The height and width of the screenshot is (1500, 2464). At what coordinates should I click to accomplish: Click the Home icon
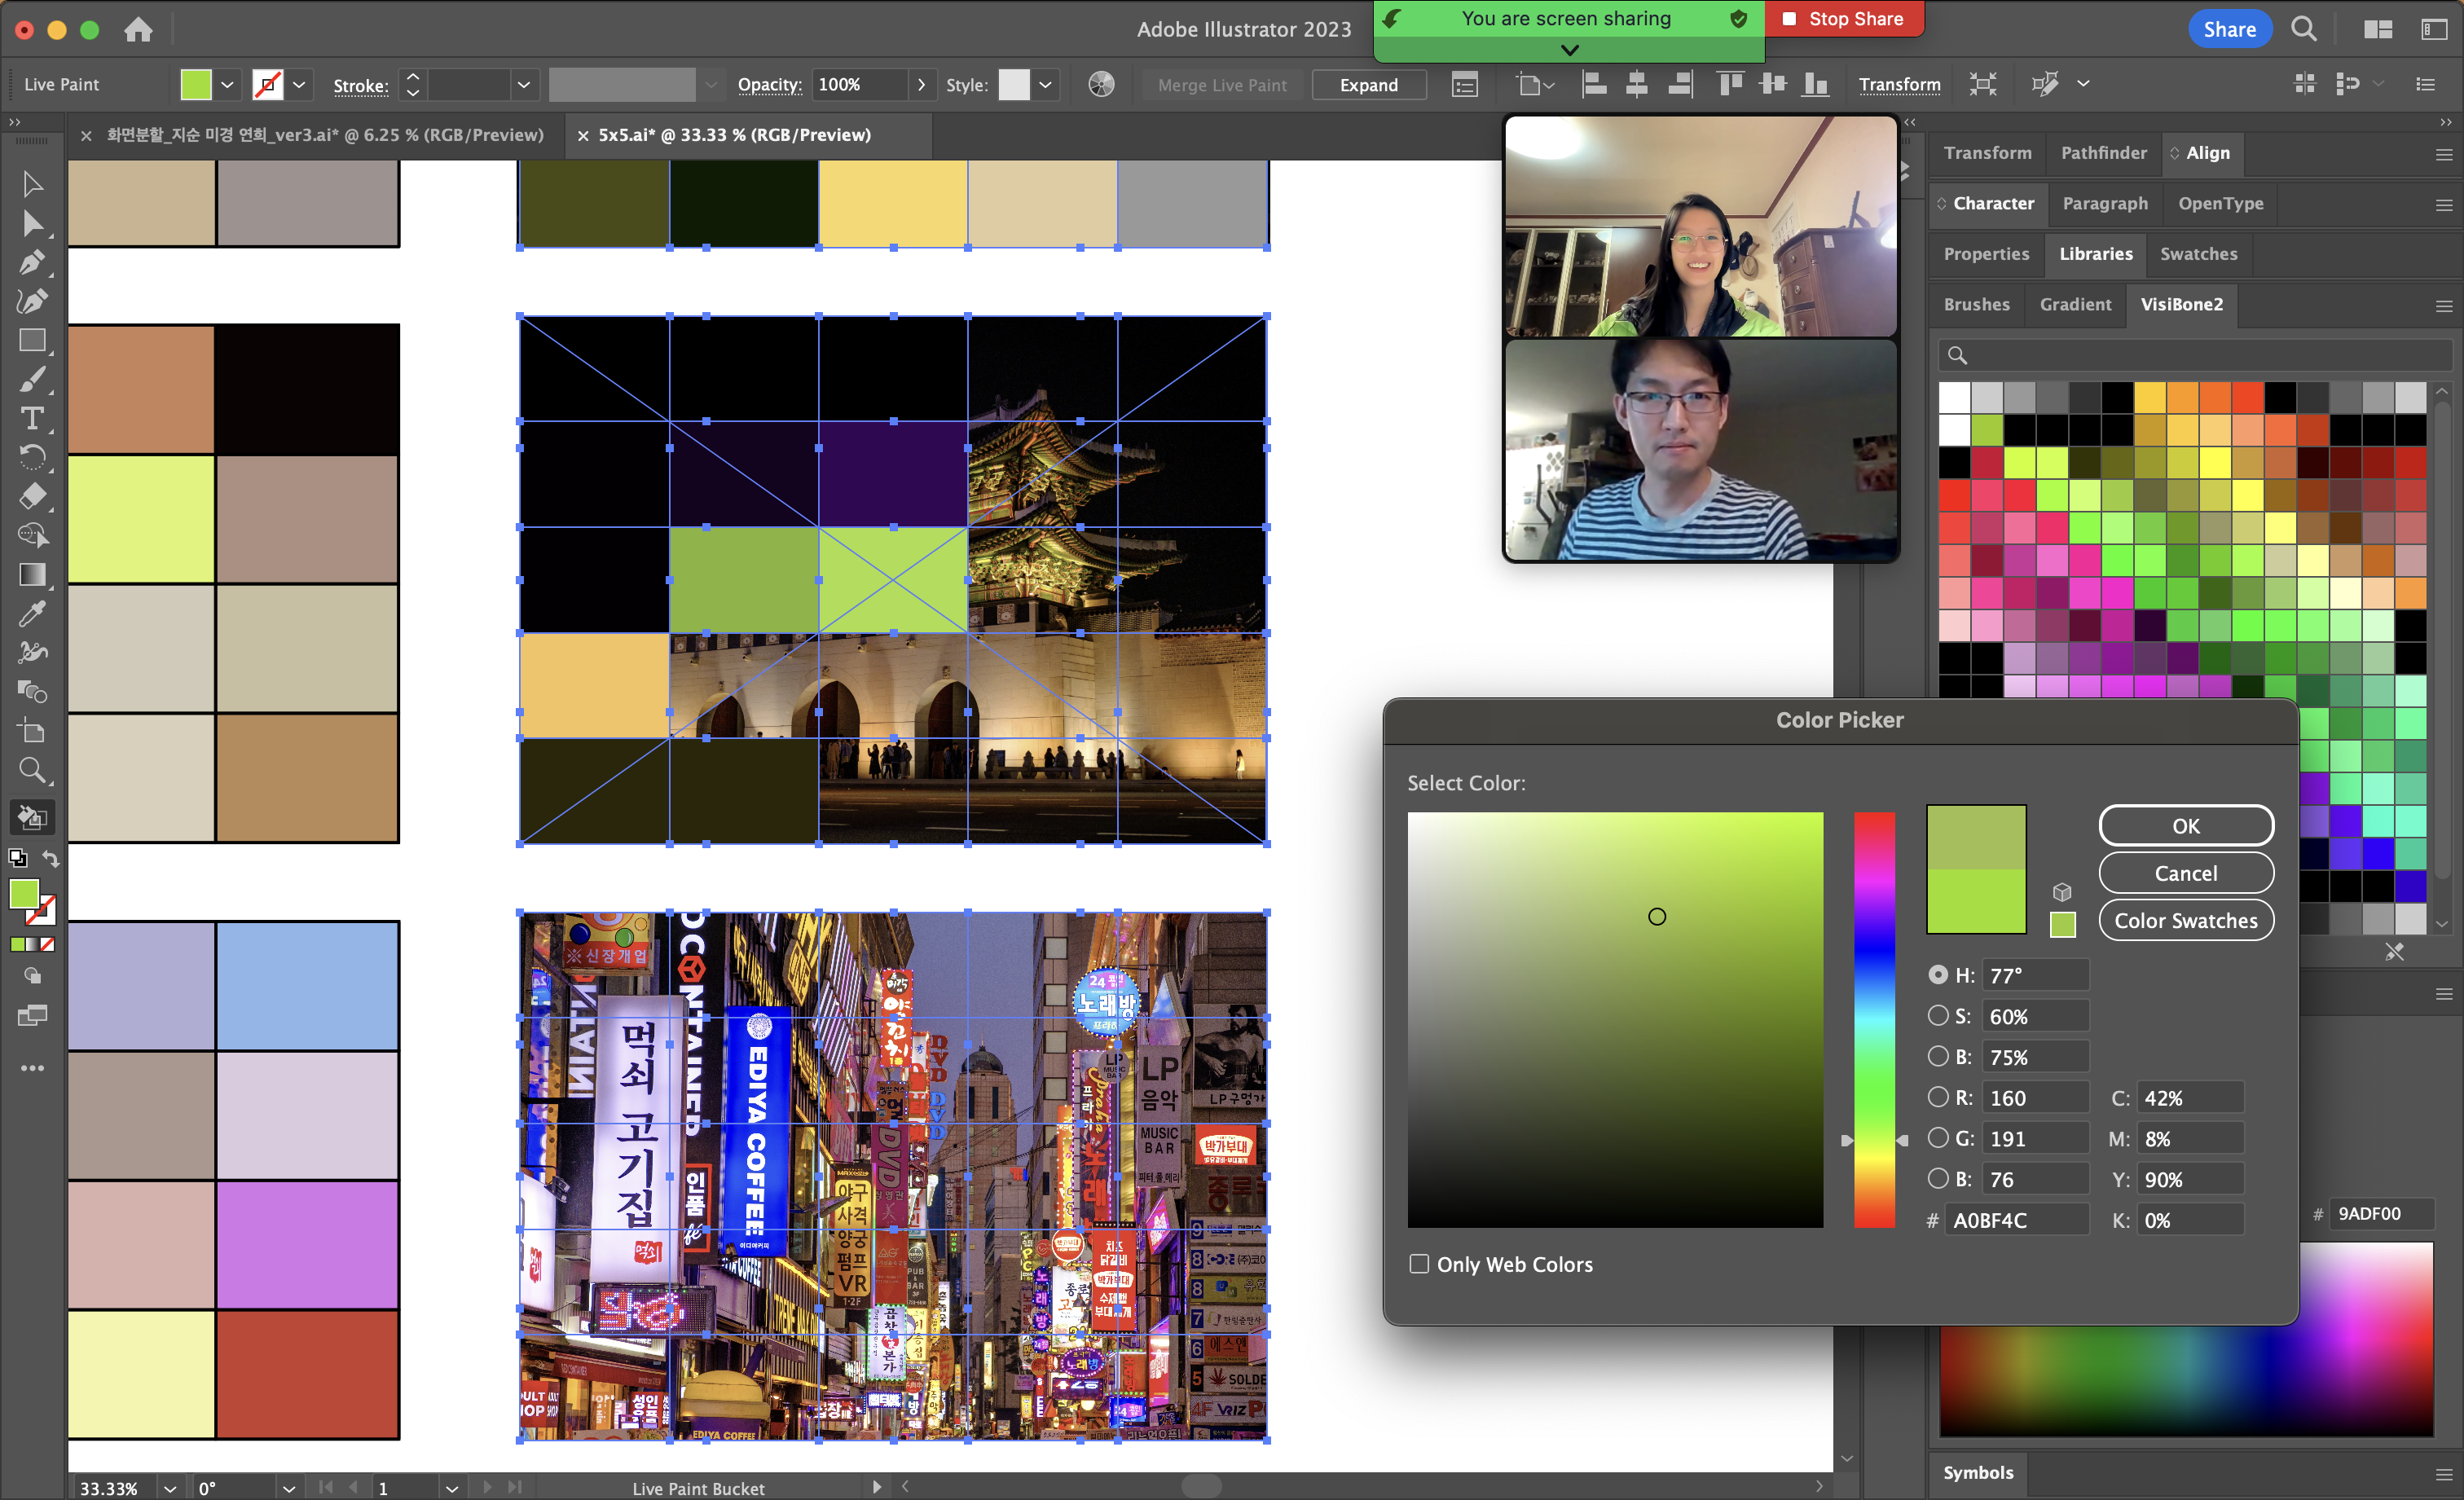[138, 30]
